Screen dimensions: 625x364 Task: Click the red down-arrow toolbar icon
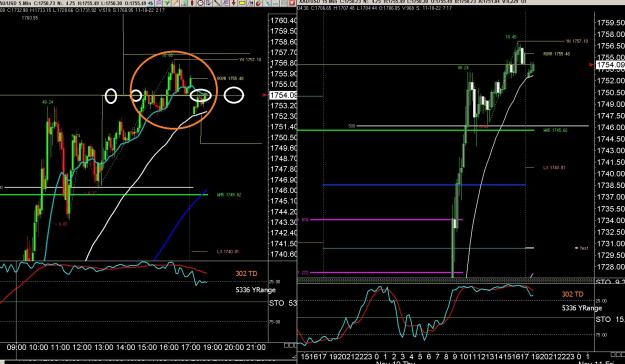tap(234, 3)
